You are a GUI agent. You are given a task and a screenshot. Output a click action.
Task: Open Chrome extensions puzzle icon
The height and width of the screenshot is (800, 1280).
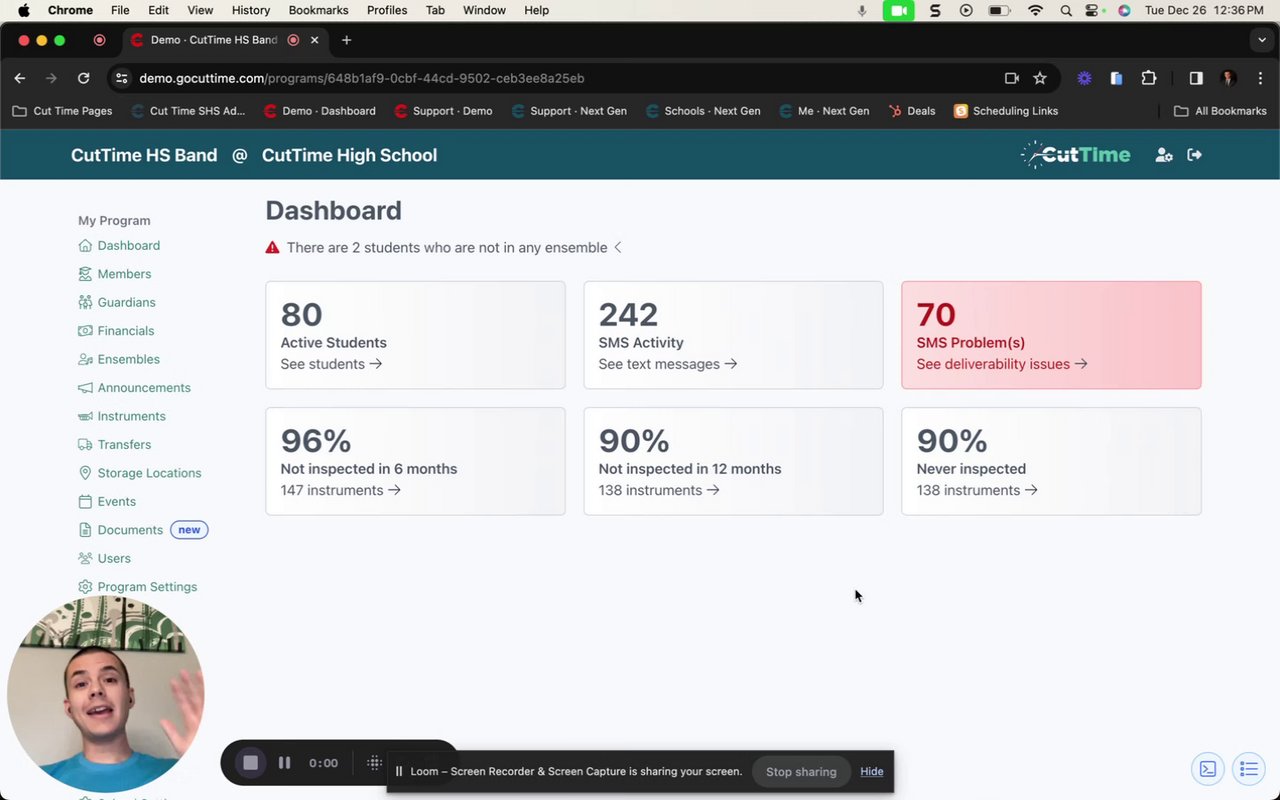click(x=1148, y=78)
